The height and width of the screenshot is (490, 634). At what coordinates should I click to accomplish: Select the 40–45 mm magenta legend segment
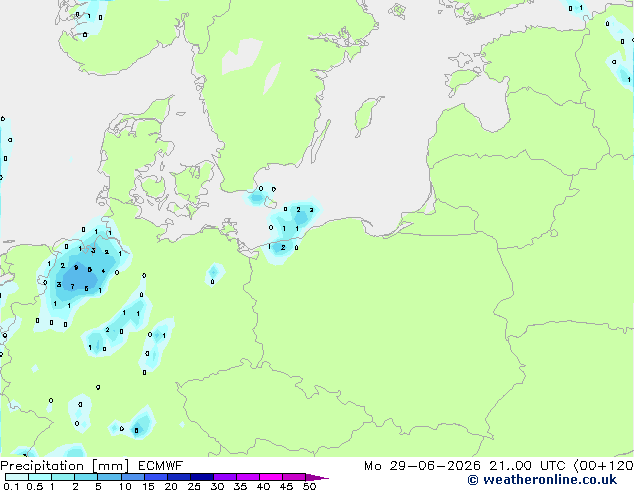tap(271, 477)
